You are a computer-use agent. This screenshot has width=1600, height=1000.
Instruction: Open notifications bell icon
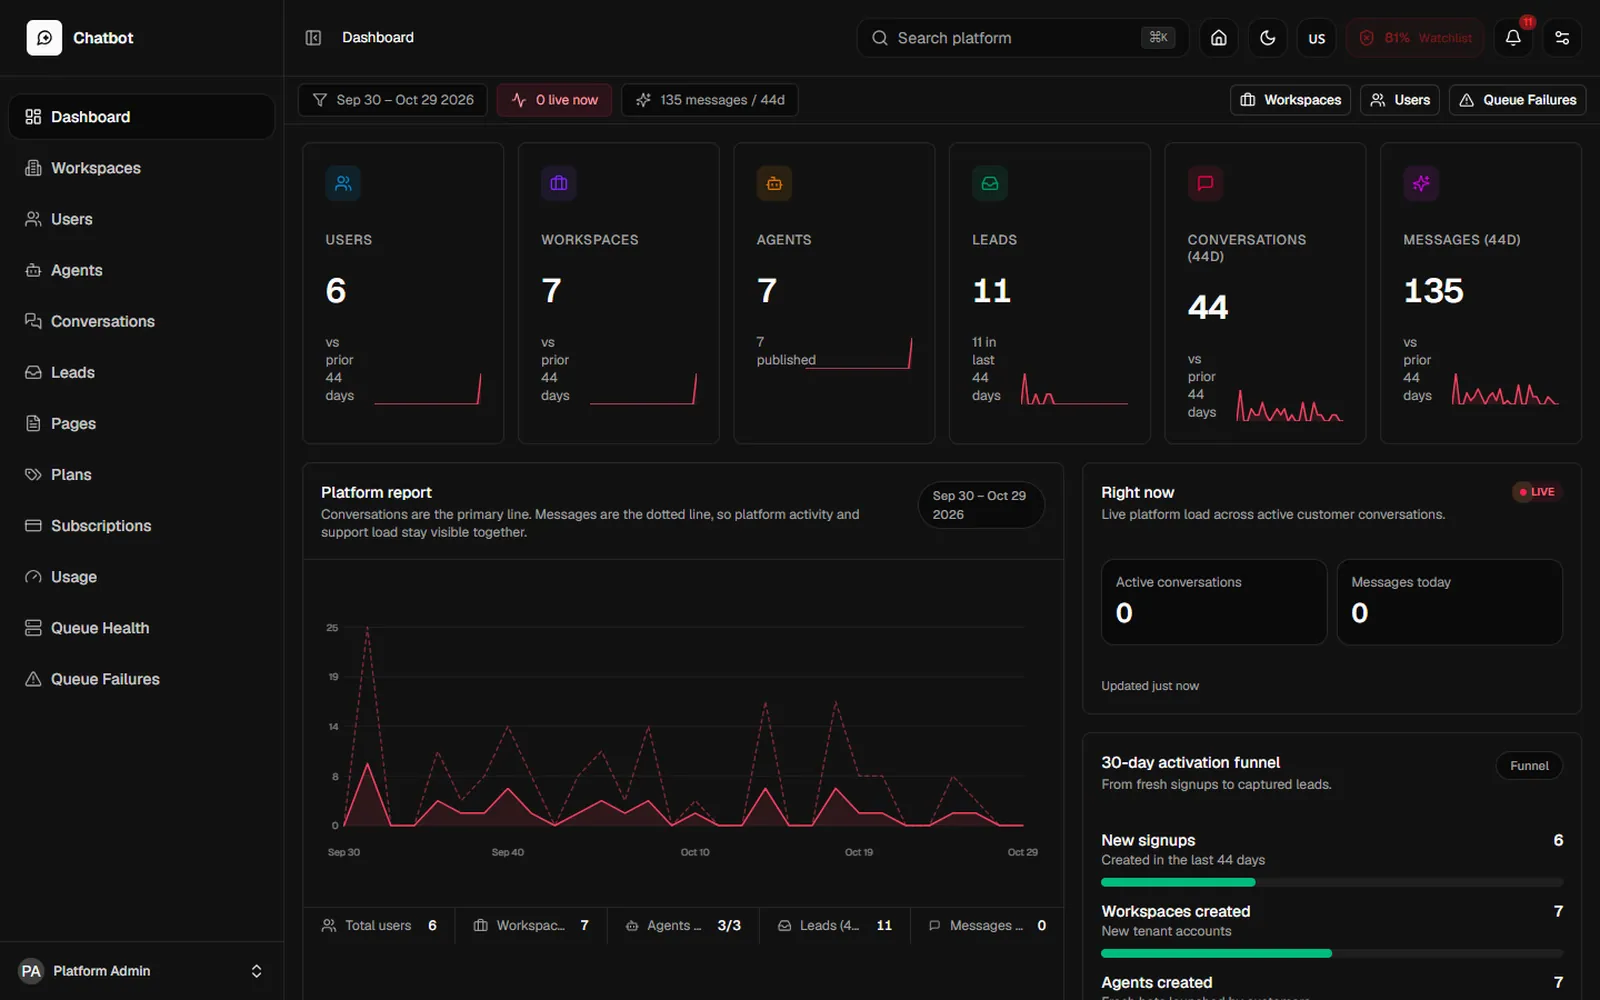1513,38
